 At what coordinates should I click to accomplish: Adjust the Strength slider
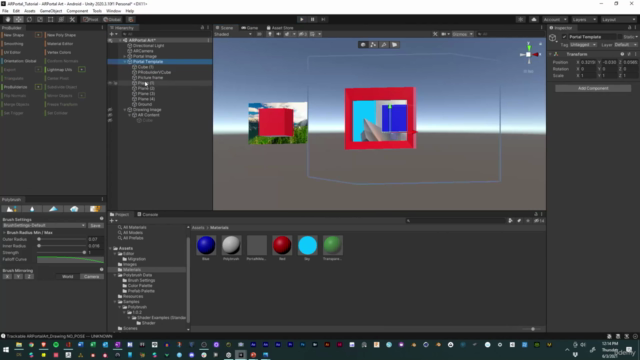[62, 253]
